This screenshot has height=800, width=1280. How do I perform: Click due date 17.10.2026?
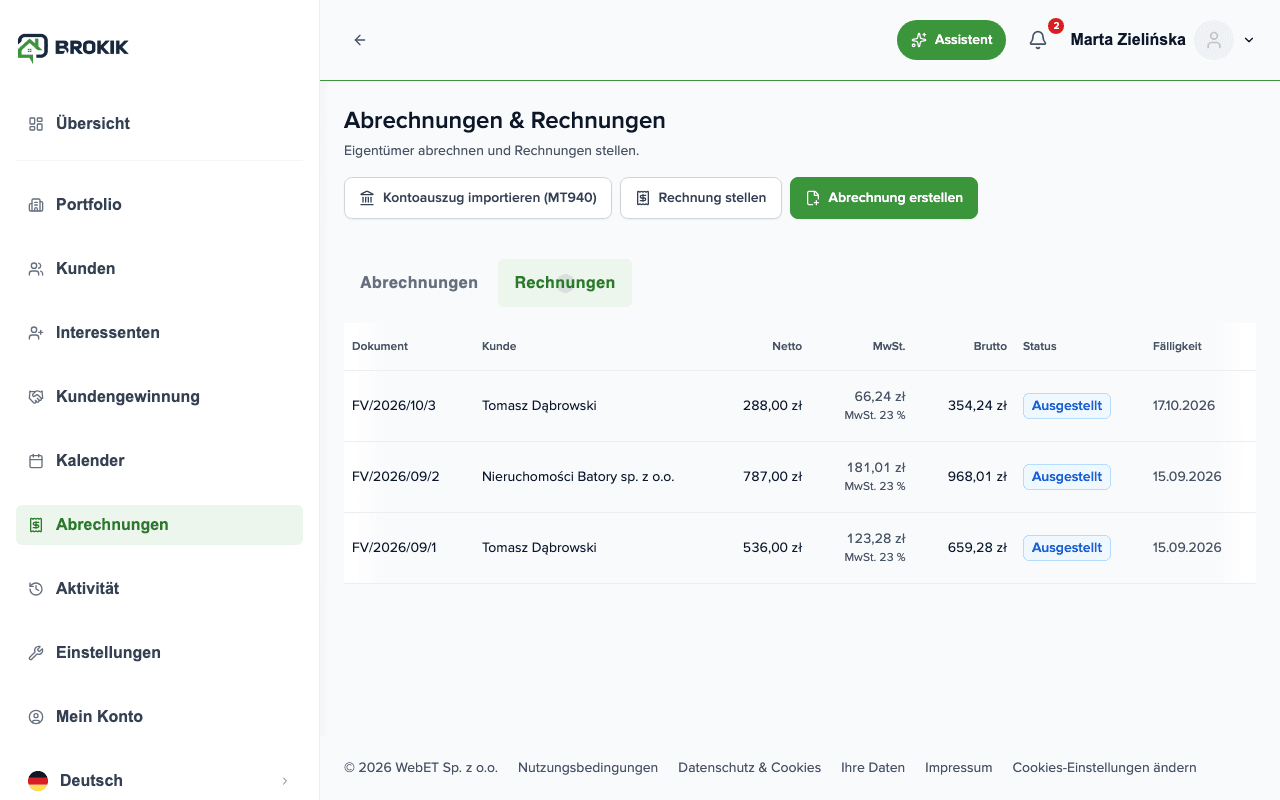point(1184,406)
